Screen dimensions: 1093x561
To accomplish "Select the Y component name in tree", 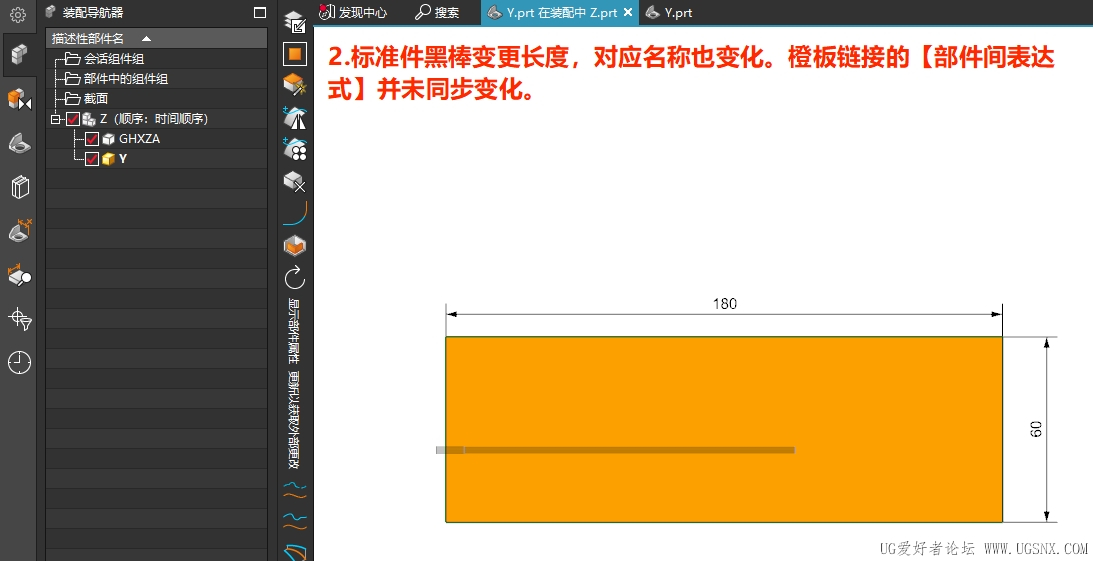I will point(123,159).
